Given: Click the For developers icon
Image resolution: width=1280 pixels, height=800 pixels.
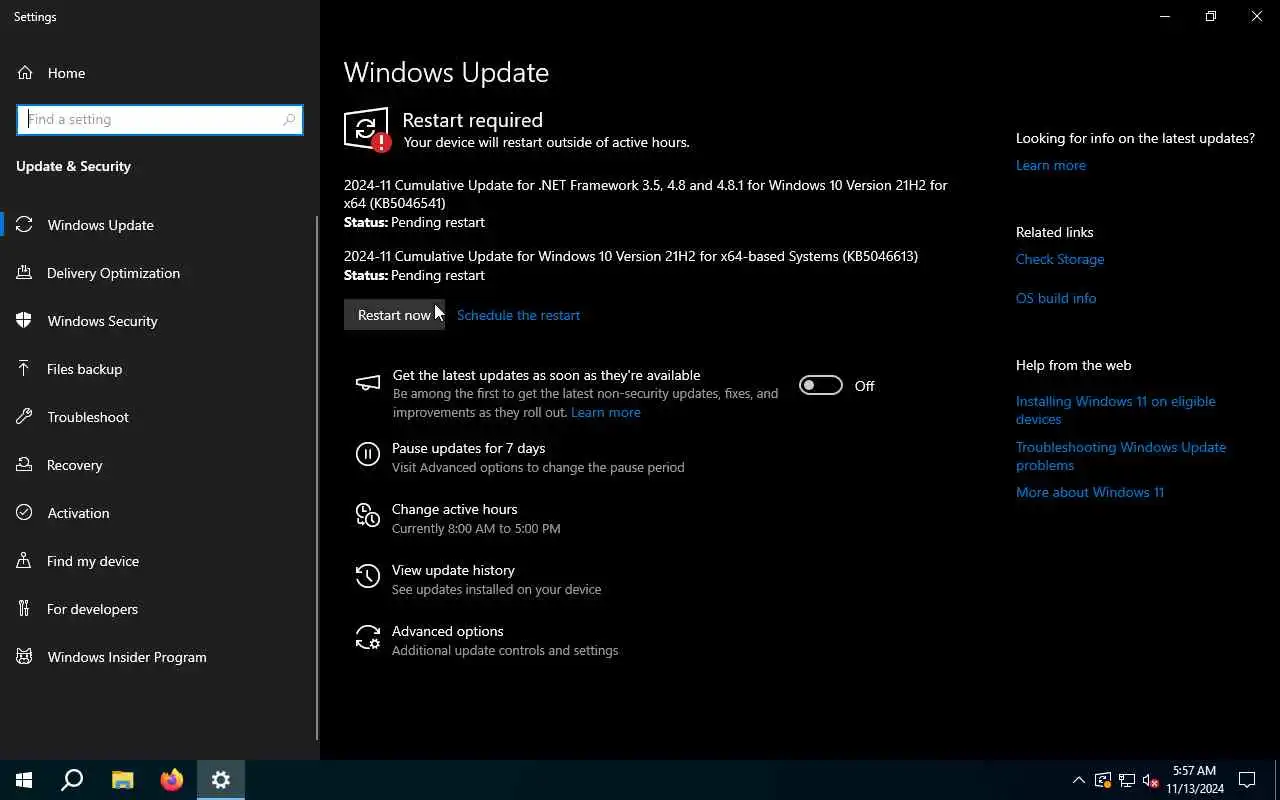Looking at the screenshot, I should click(x=25, y=609).
